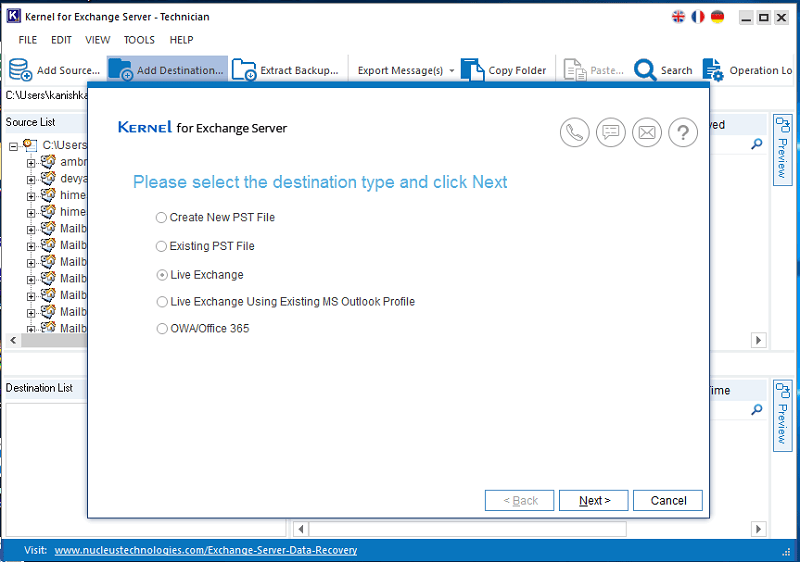Click the Source List header
This screenshot has height=562, width=800.
(x=31, y=122)
